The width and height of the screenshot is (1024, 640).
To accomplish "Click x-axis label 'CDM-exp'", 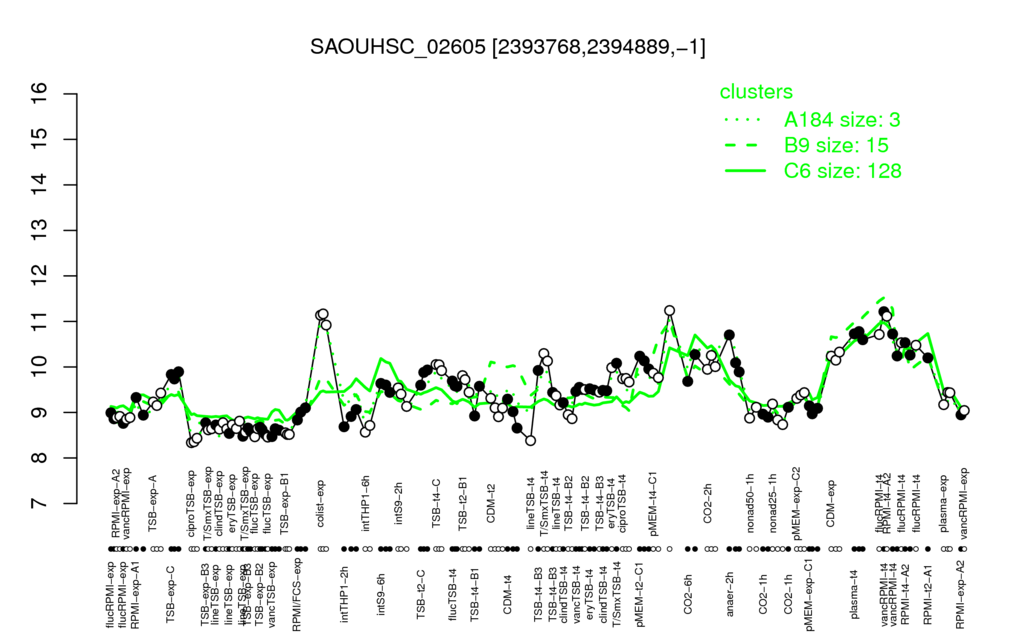I will [x=831, y=504].
